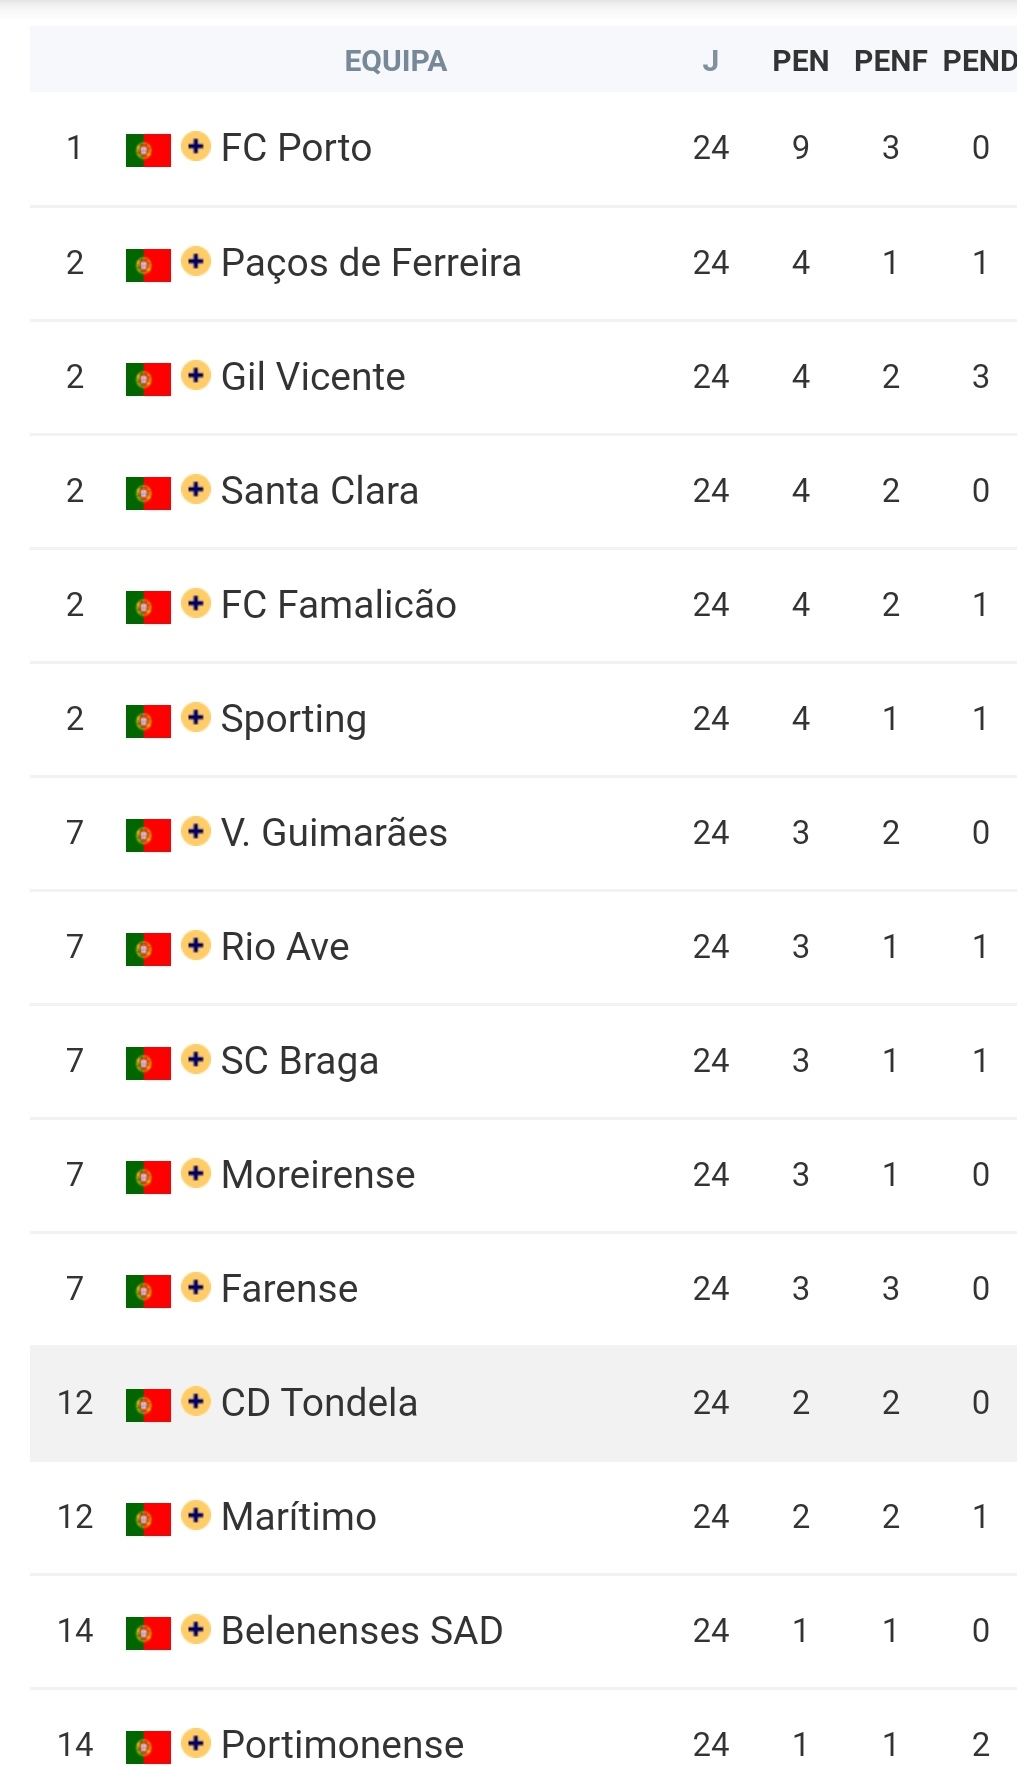Click the plus icon next to Gil Vicente
The image size is (1017, 1767).
pyautogui.click(x=196, y=376)
